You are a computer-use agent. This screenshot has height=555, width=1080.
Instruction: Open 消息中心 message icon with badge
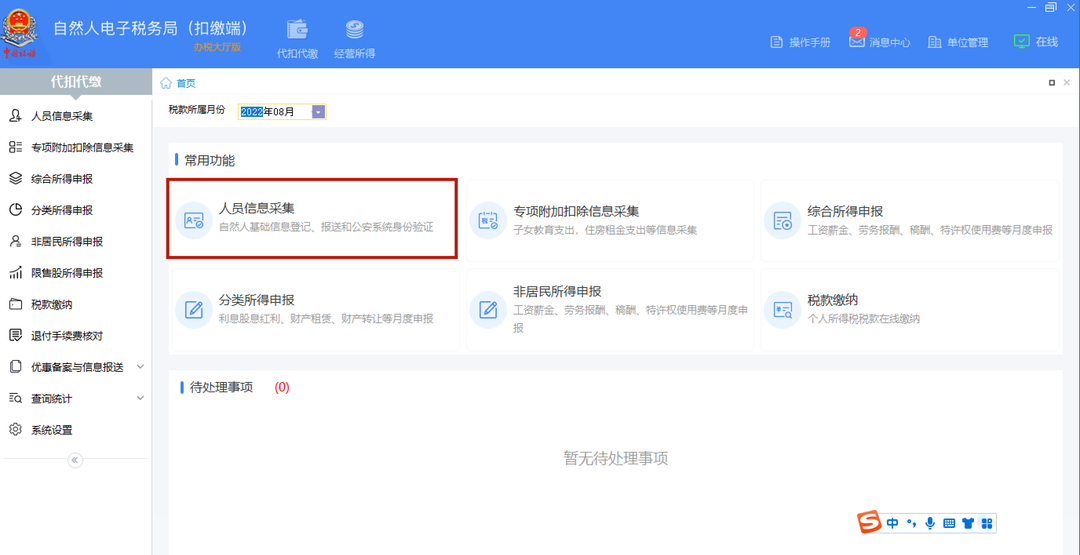tap(857, 42)
